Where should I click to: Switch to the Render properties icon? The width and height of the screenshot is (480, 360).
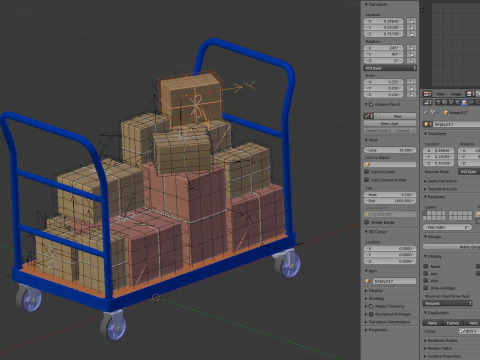pos(438,103)
